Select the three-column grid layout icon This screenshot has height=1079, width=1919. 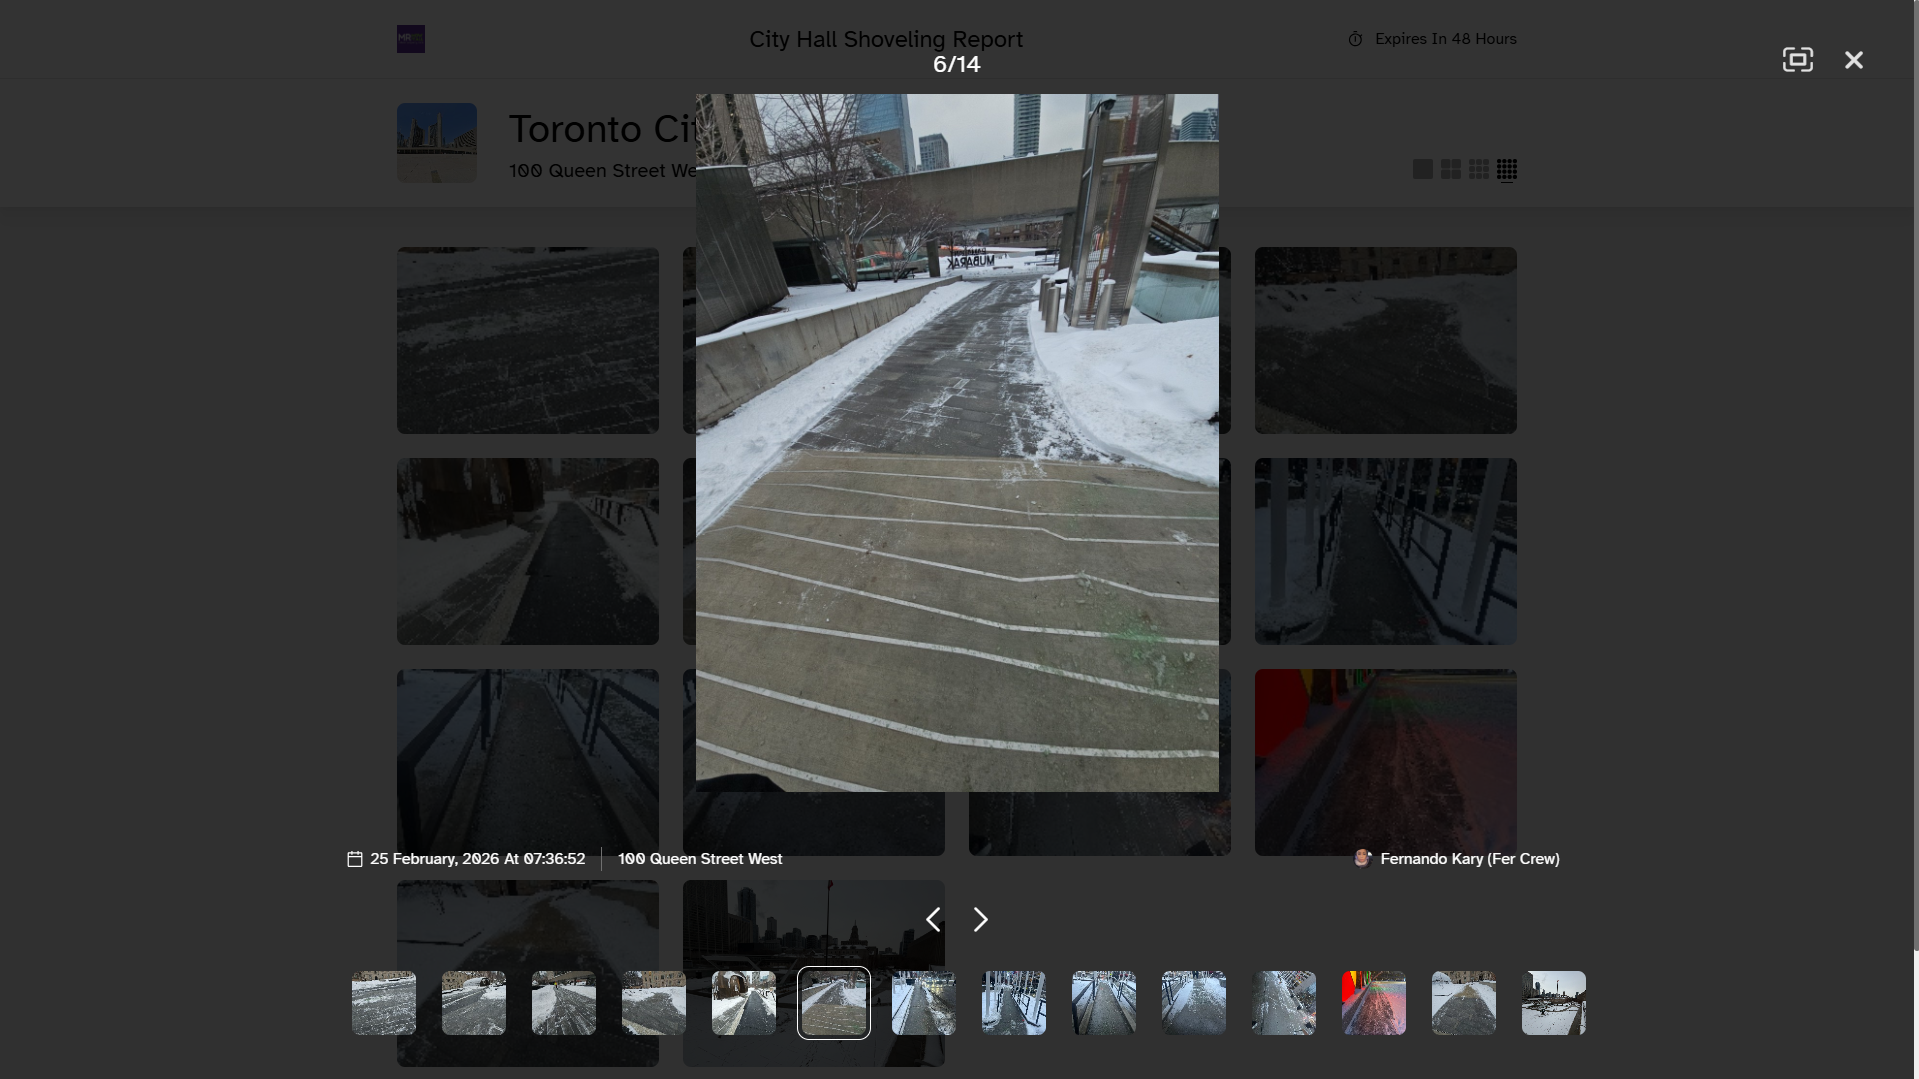coord(1478,169)
